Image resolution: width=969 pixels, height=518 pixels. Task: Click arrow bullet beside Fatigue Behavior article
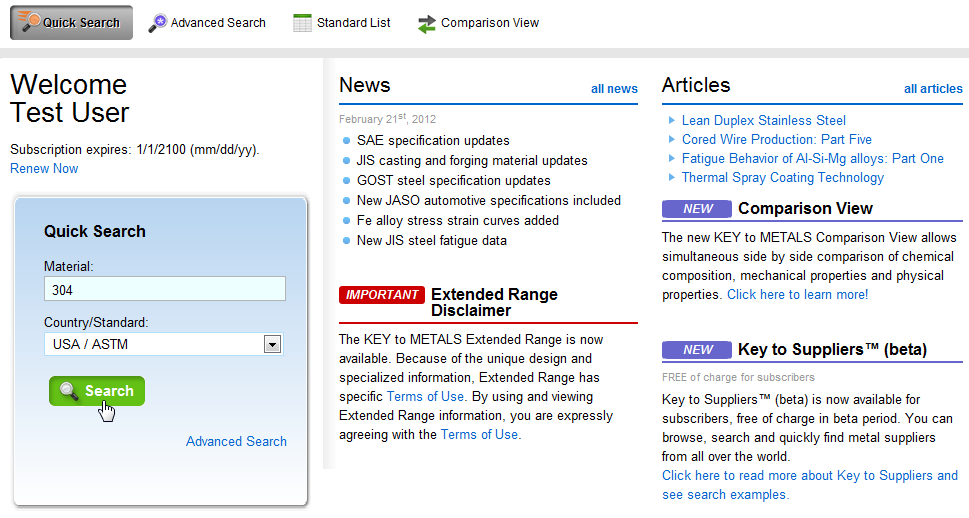click(672, 158)
